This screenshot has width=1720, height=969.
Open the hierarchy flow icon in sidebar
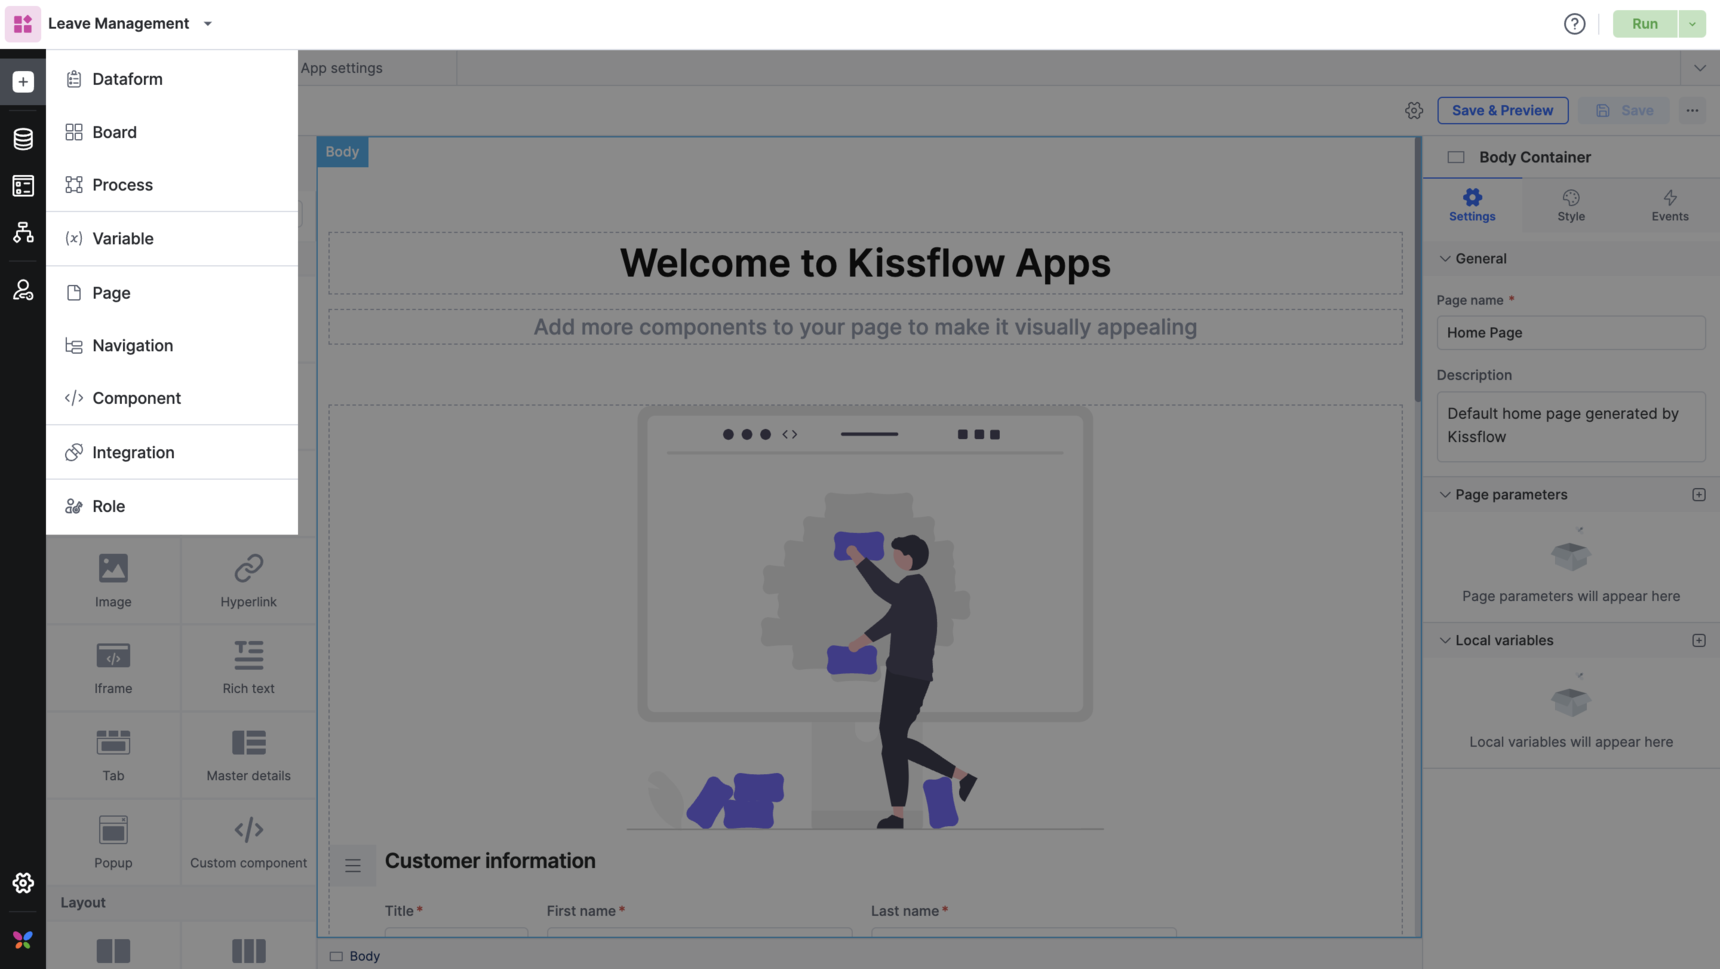[x=23, y=233]
